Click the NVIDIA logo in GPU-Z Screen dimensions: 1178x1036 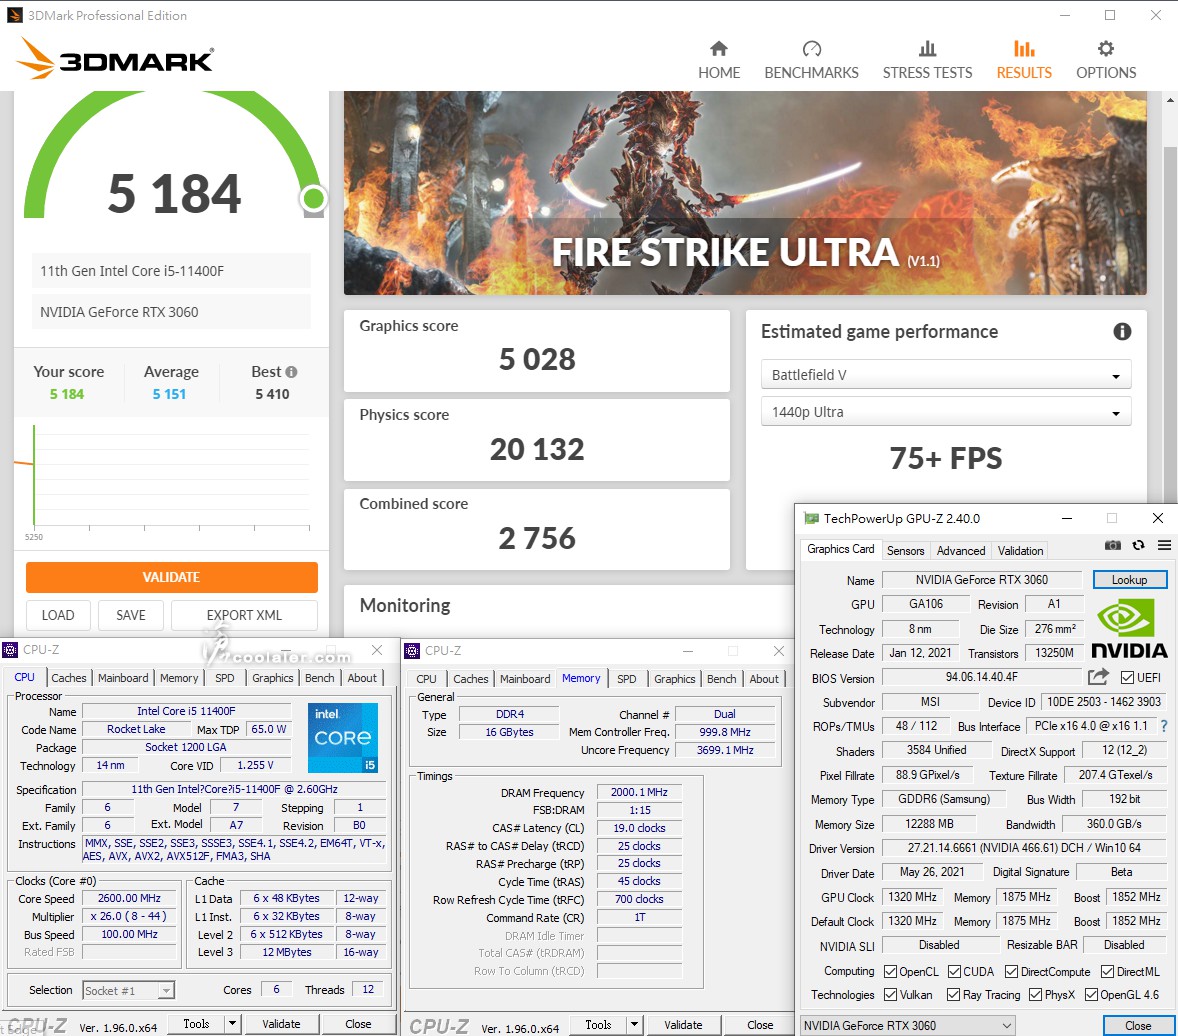coord(1128,630)
